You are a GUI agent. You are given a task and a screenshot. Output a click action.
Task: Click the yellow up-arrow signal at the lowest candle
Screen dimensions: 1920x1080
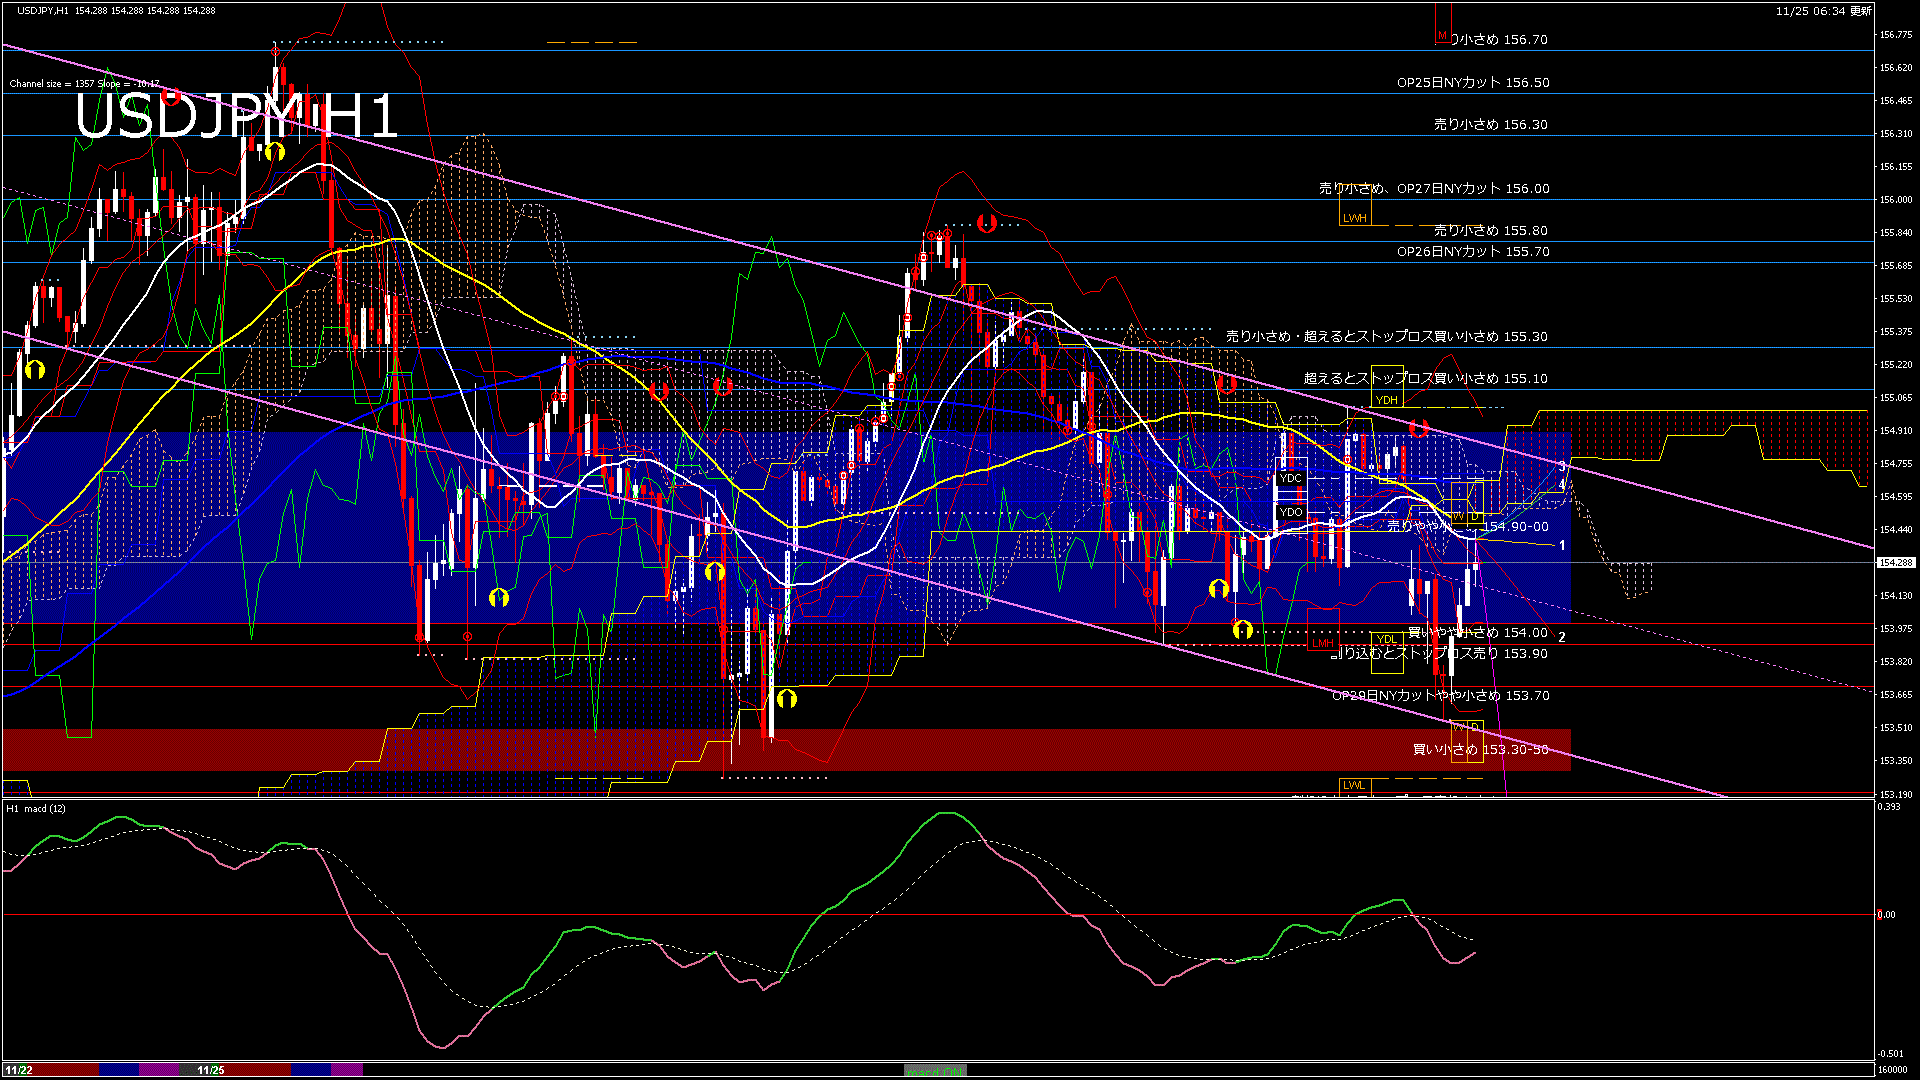click(786, 698)
